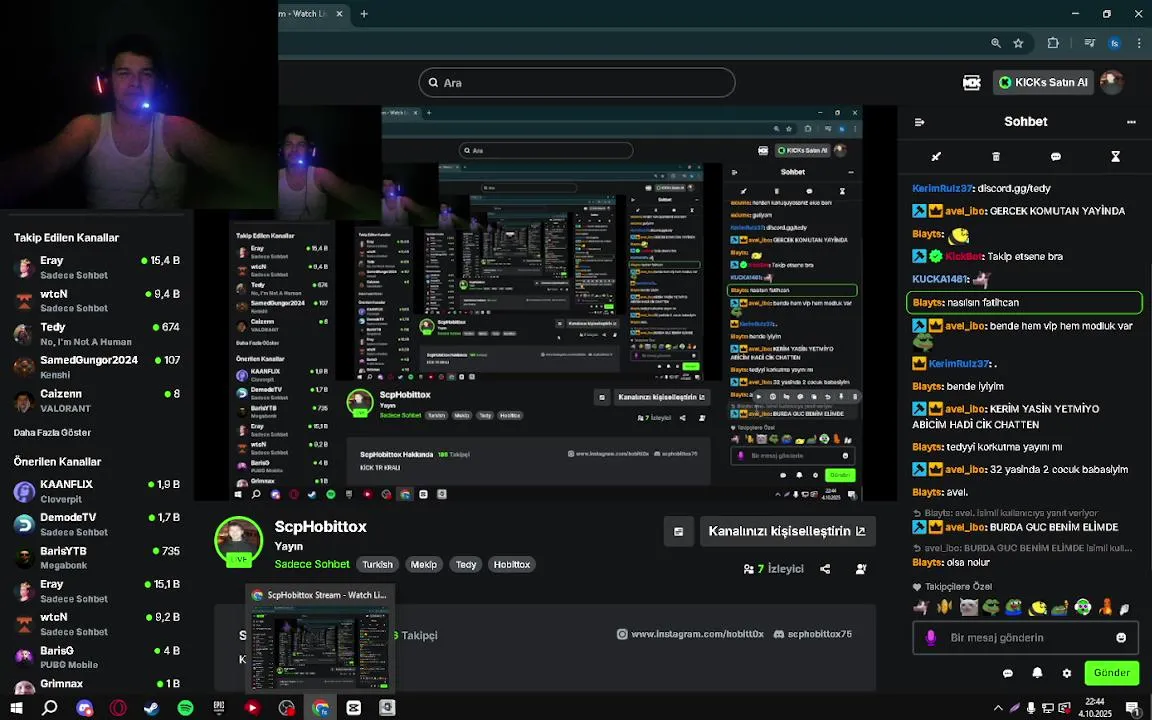
Task: Toggle the chat notification bell
Action: pos(1037,673)
